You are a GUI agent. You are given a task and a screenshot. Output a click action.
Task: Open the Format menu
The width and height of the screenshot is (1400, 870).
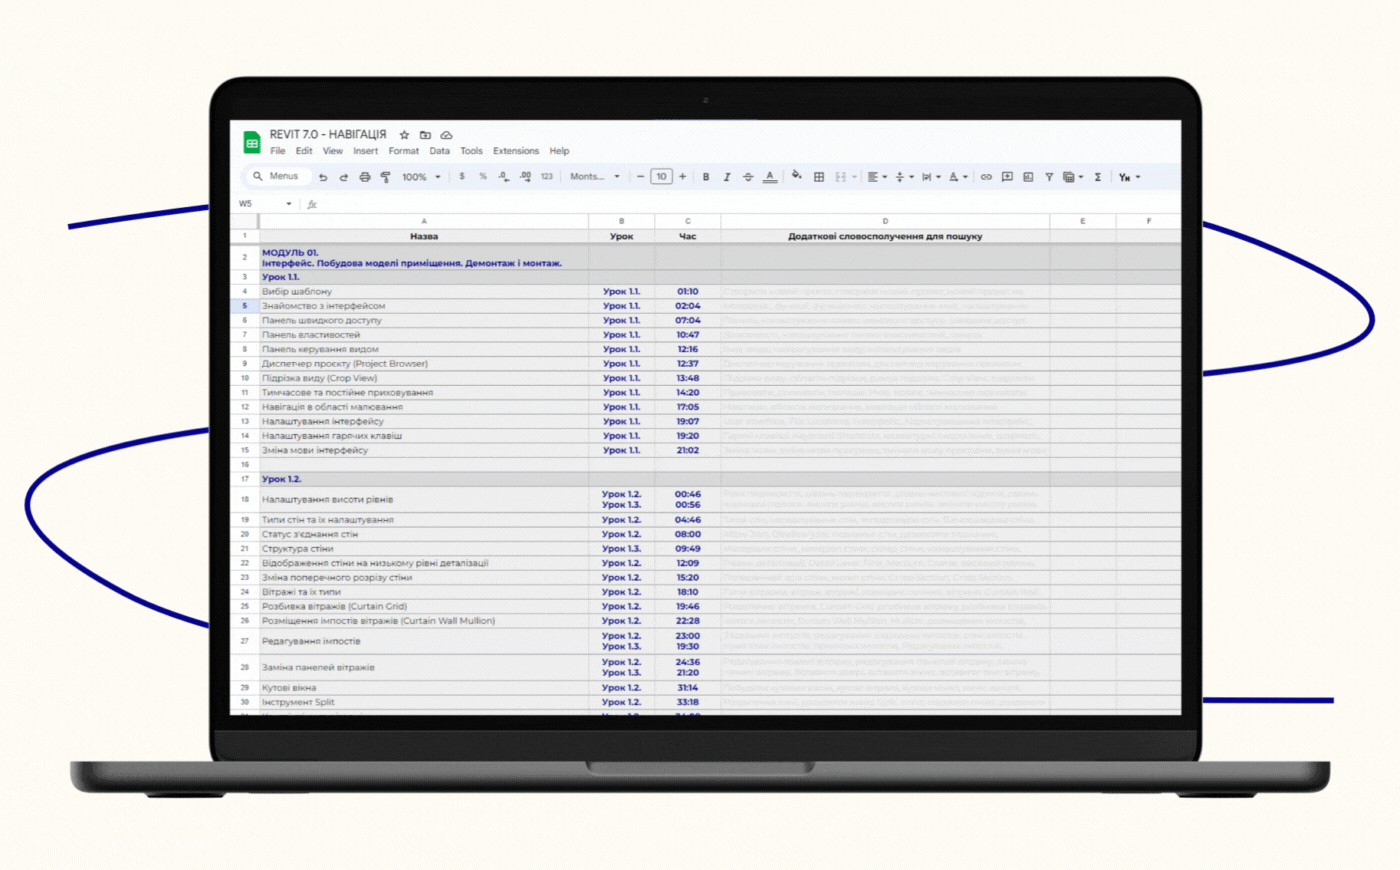(x=403, y=151)
